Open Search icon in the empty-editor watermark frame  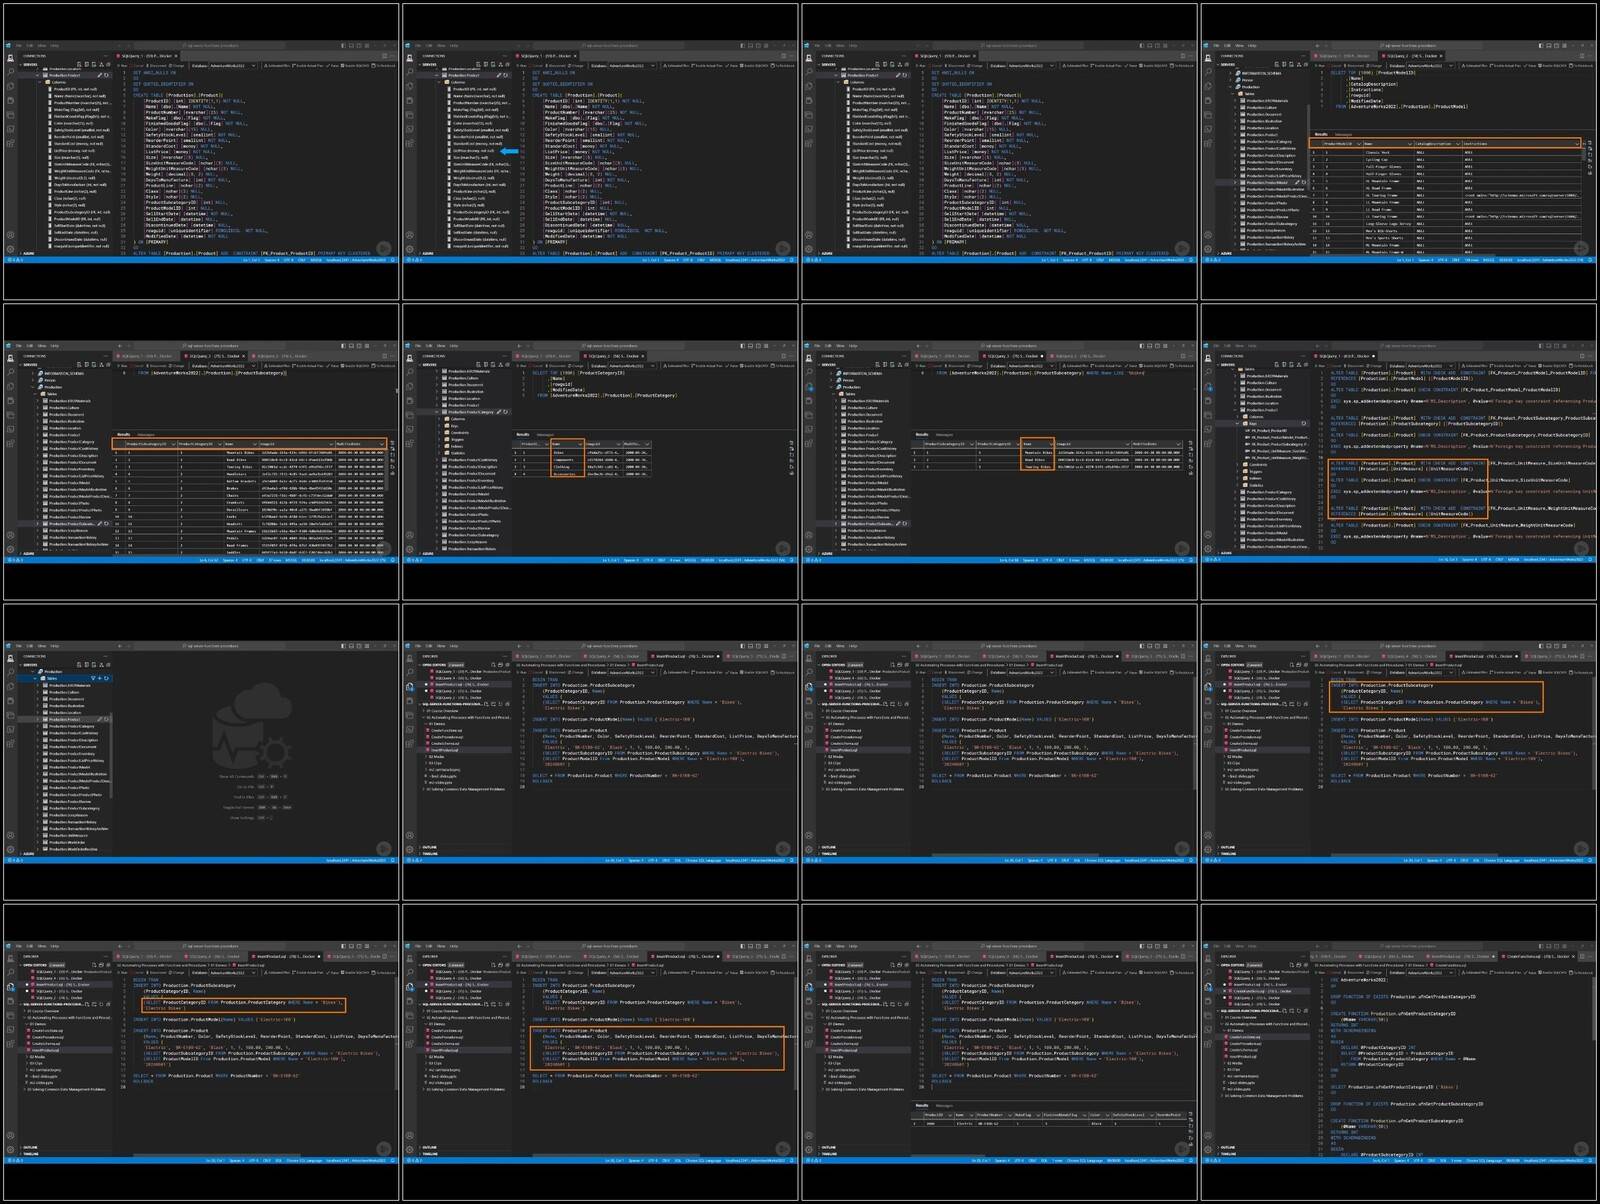pos(11,673)
